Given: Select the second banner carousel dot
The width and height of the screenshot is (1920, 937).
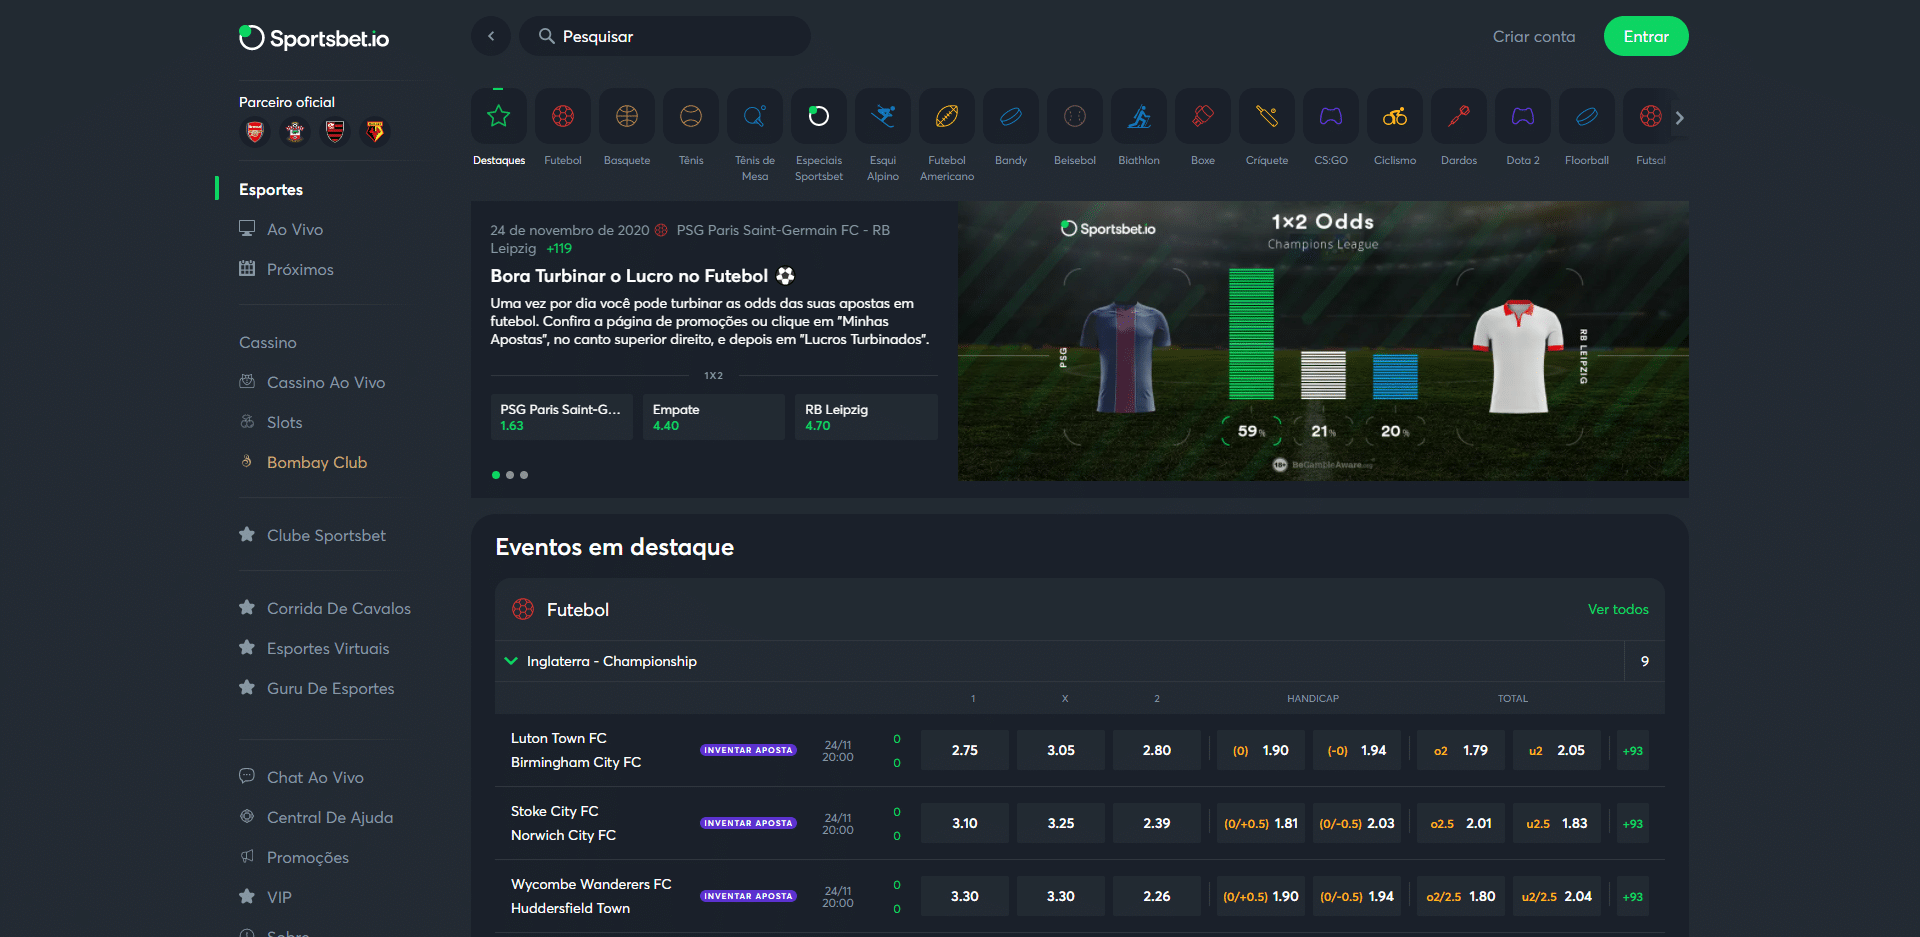Looking at the screenshot, I should [510, 475].
